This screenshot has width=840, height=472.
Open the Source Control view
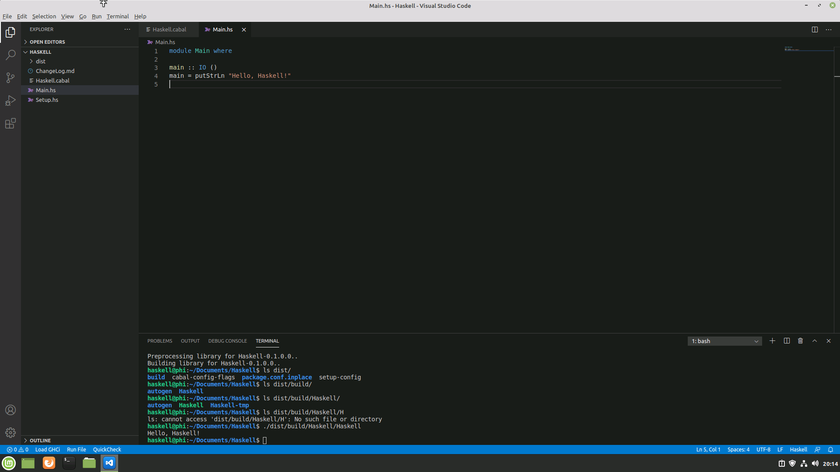pyautogui.click(x=10, y=78)
